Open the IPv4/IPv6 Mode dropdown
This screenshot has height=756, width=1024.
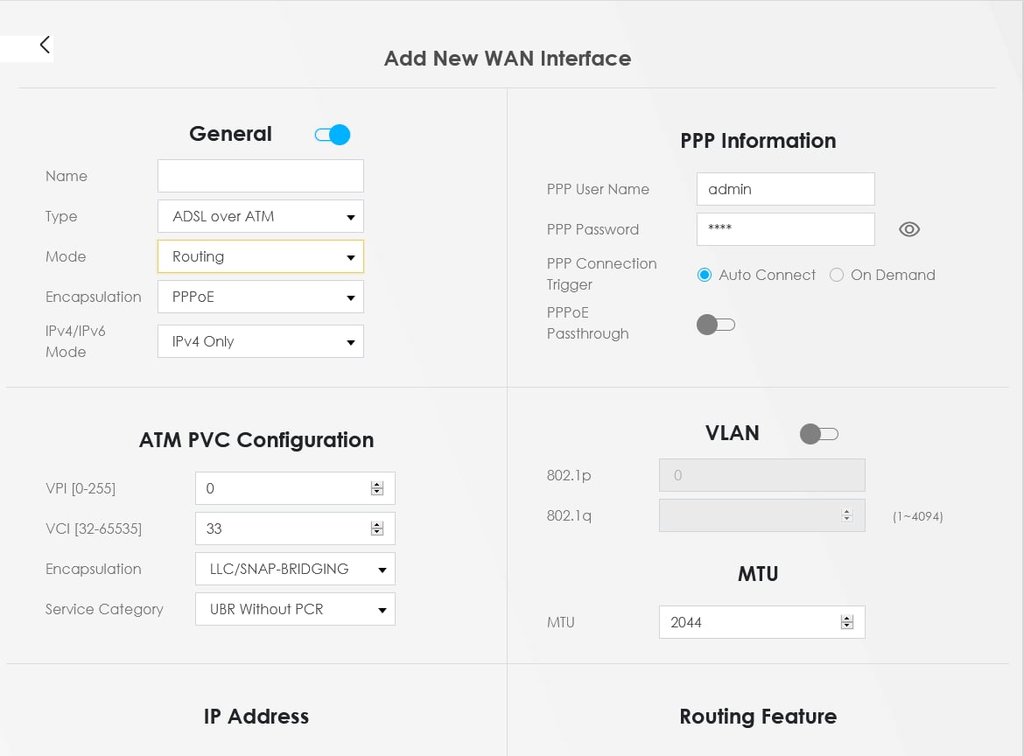261,341
